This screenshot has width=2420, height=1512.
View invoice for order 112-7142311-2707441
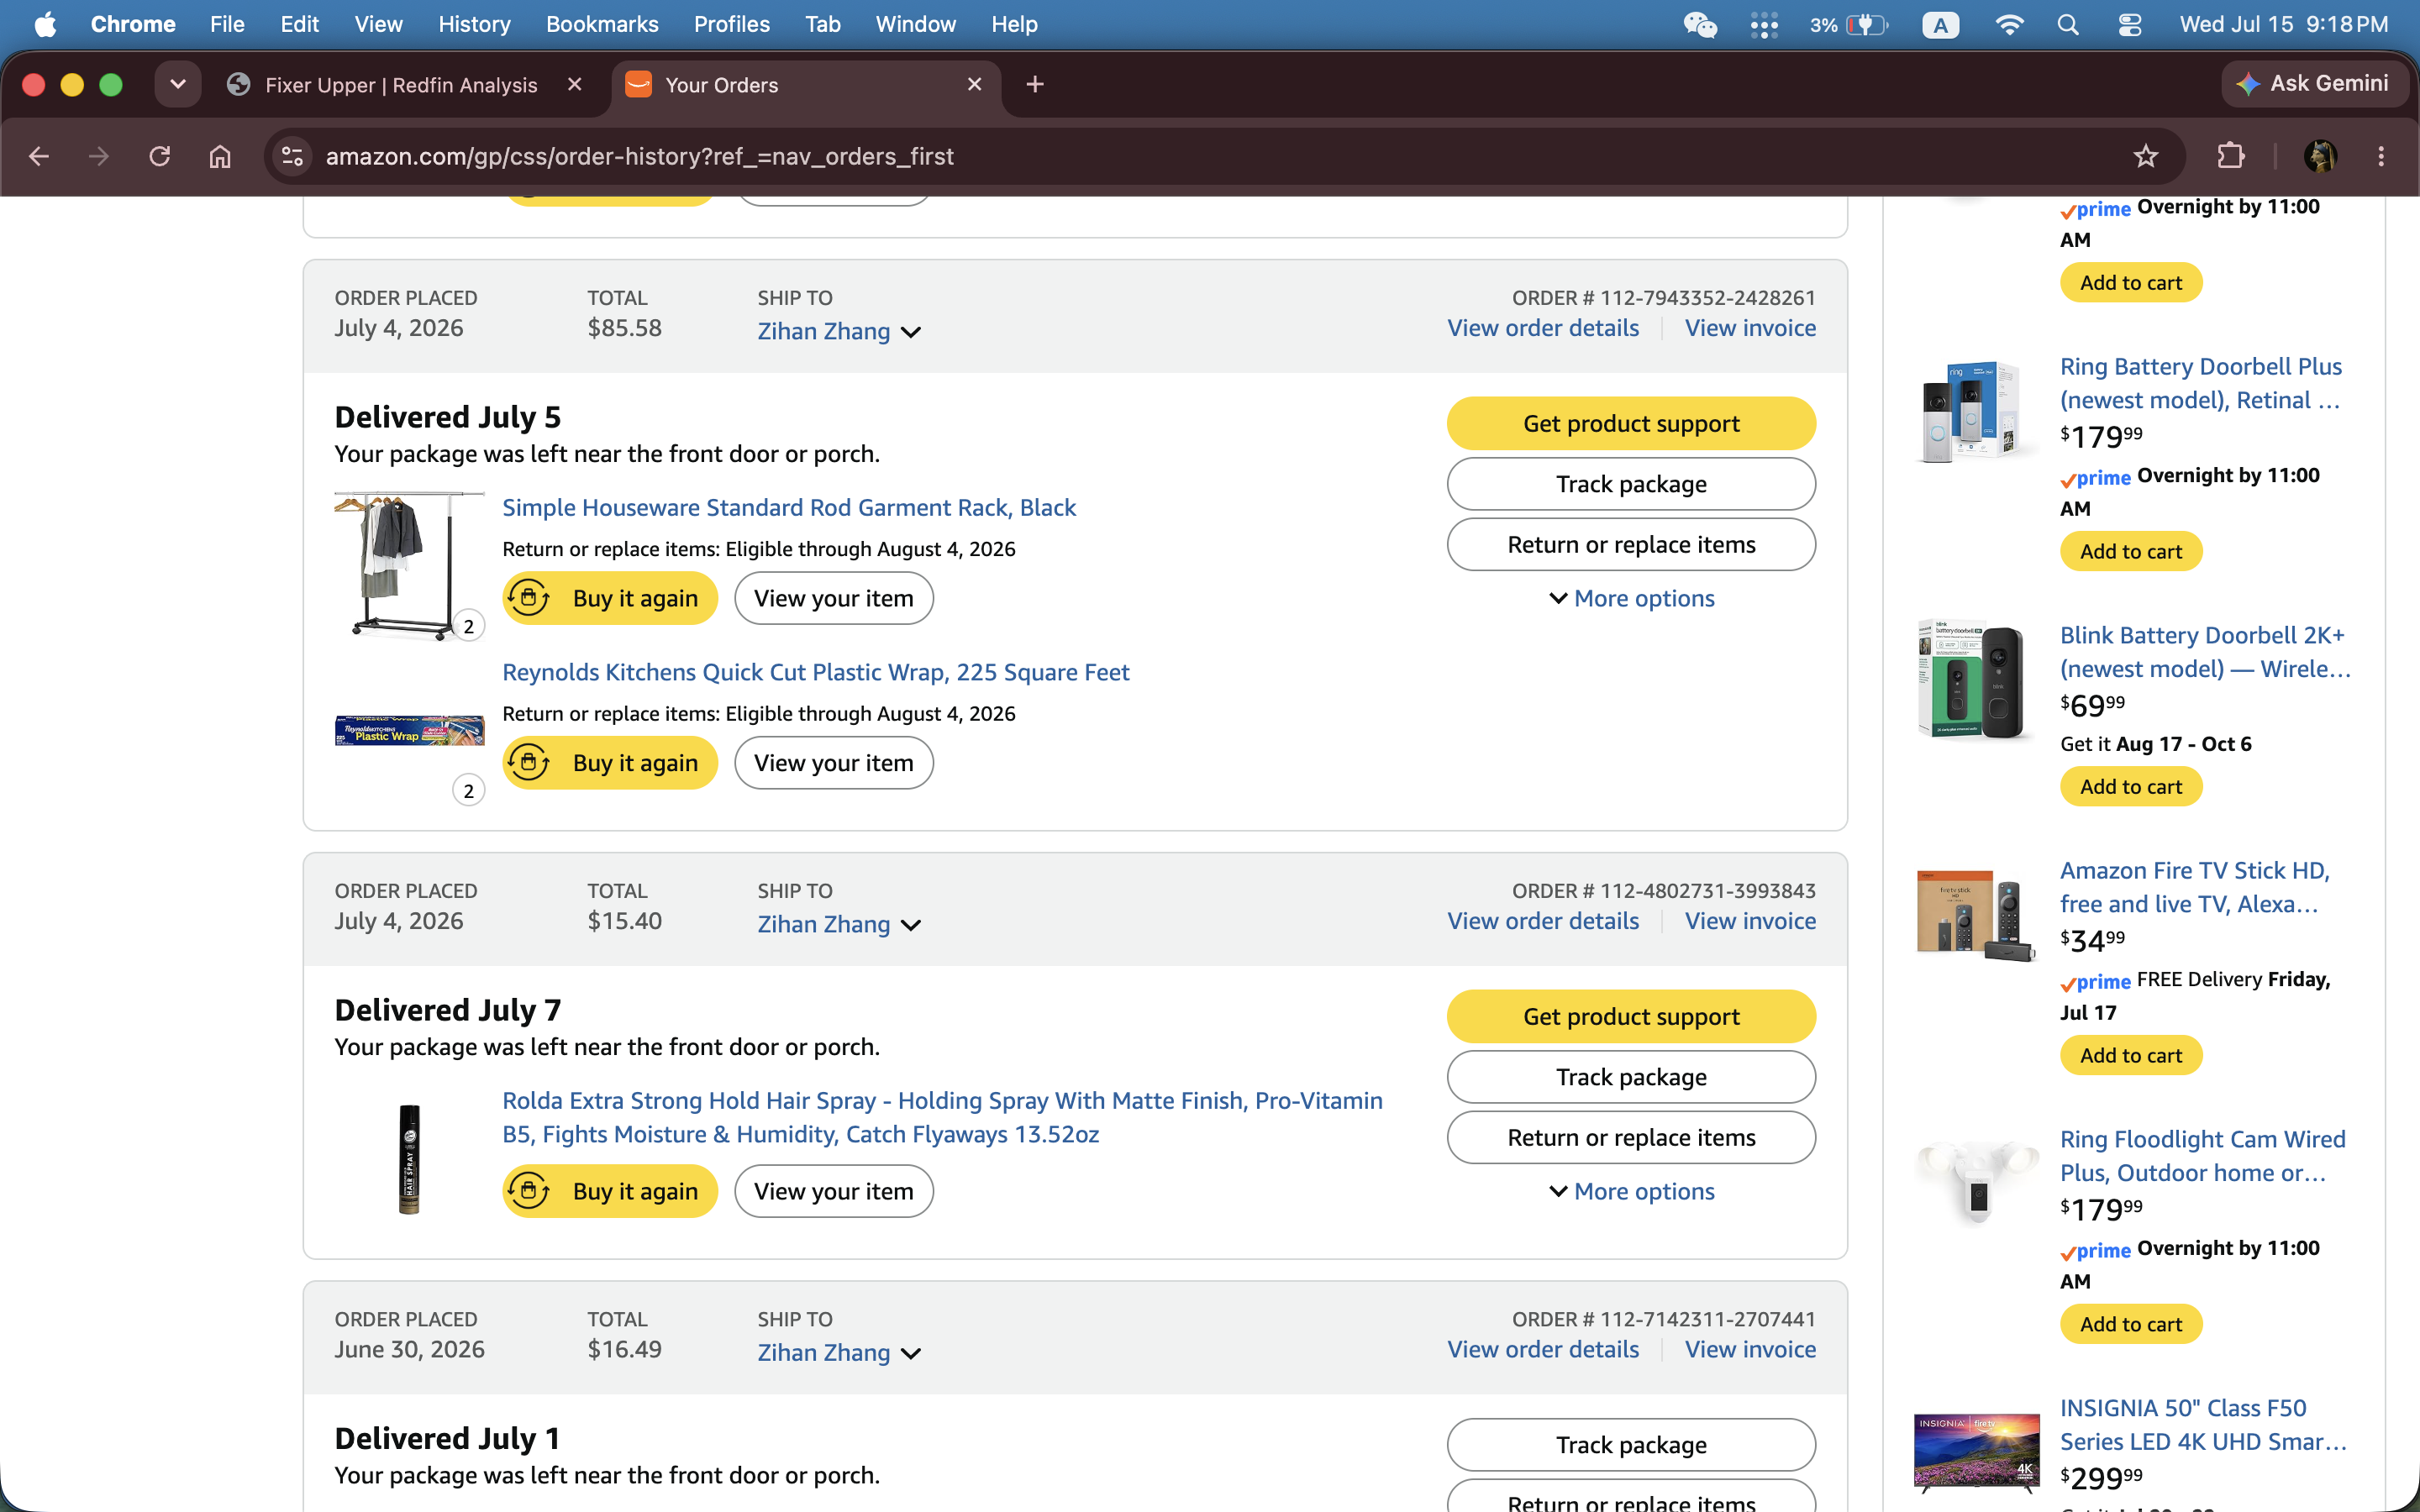pyautogui.click(x=1750, y=1349)
